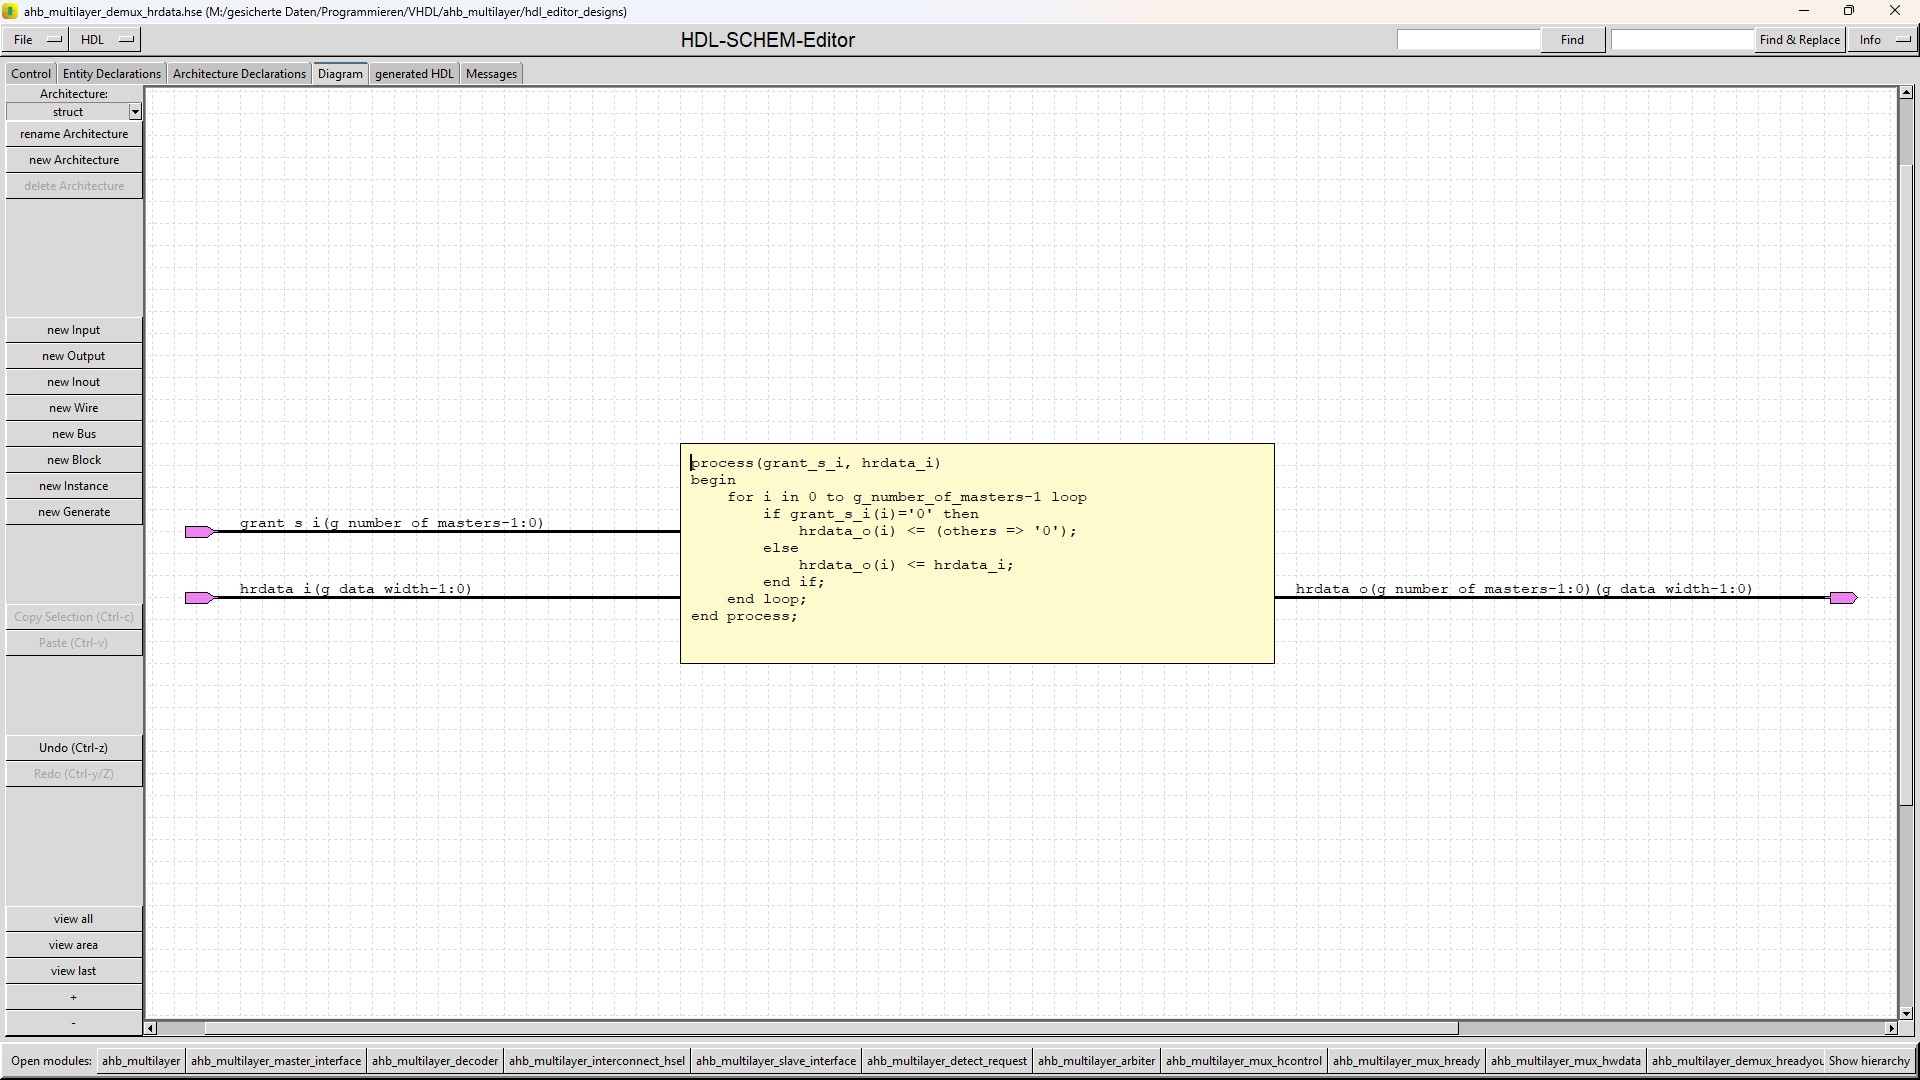Click the zoom out minus button
1920x1080 pixels.
(73, 1023)
